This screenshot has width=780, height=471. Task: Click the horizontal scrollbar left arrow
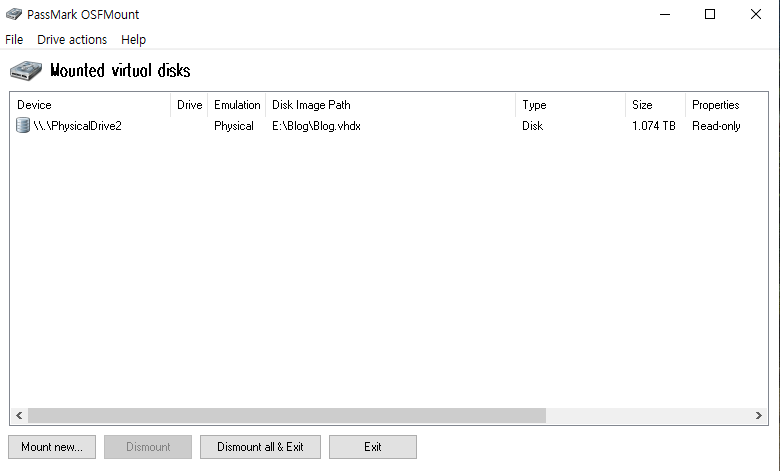[x=19, y=415]
